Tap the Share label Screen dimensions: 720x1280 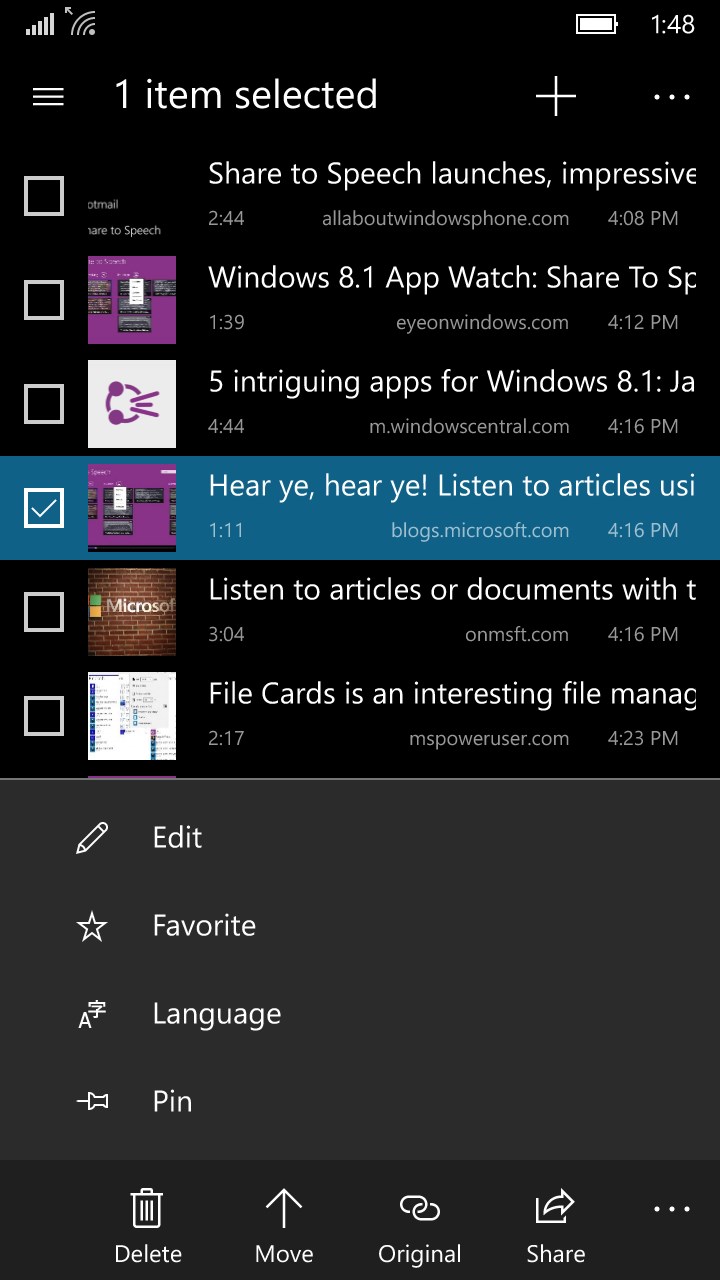click(x=556, y=1254)
